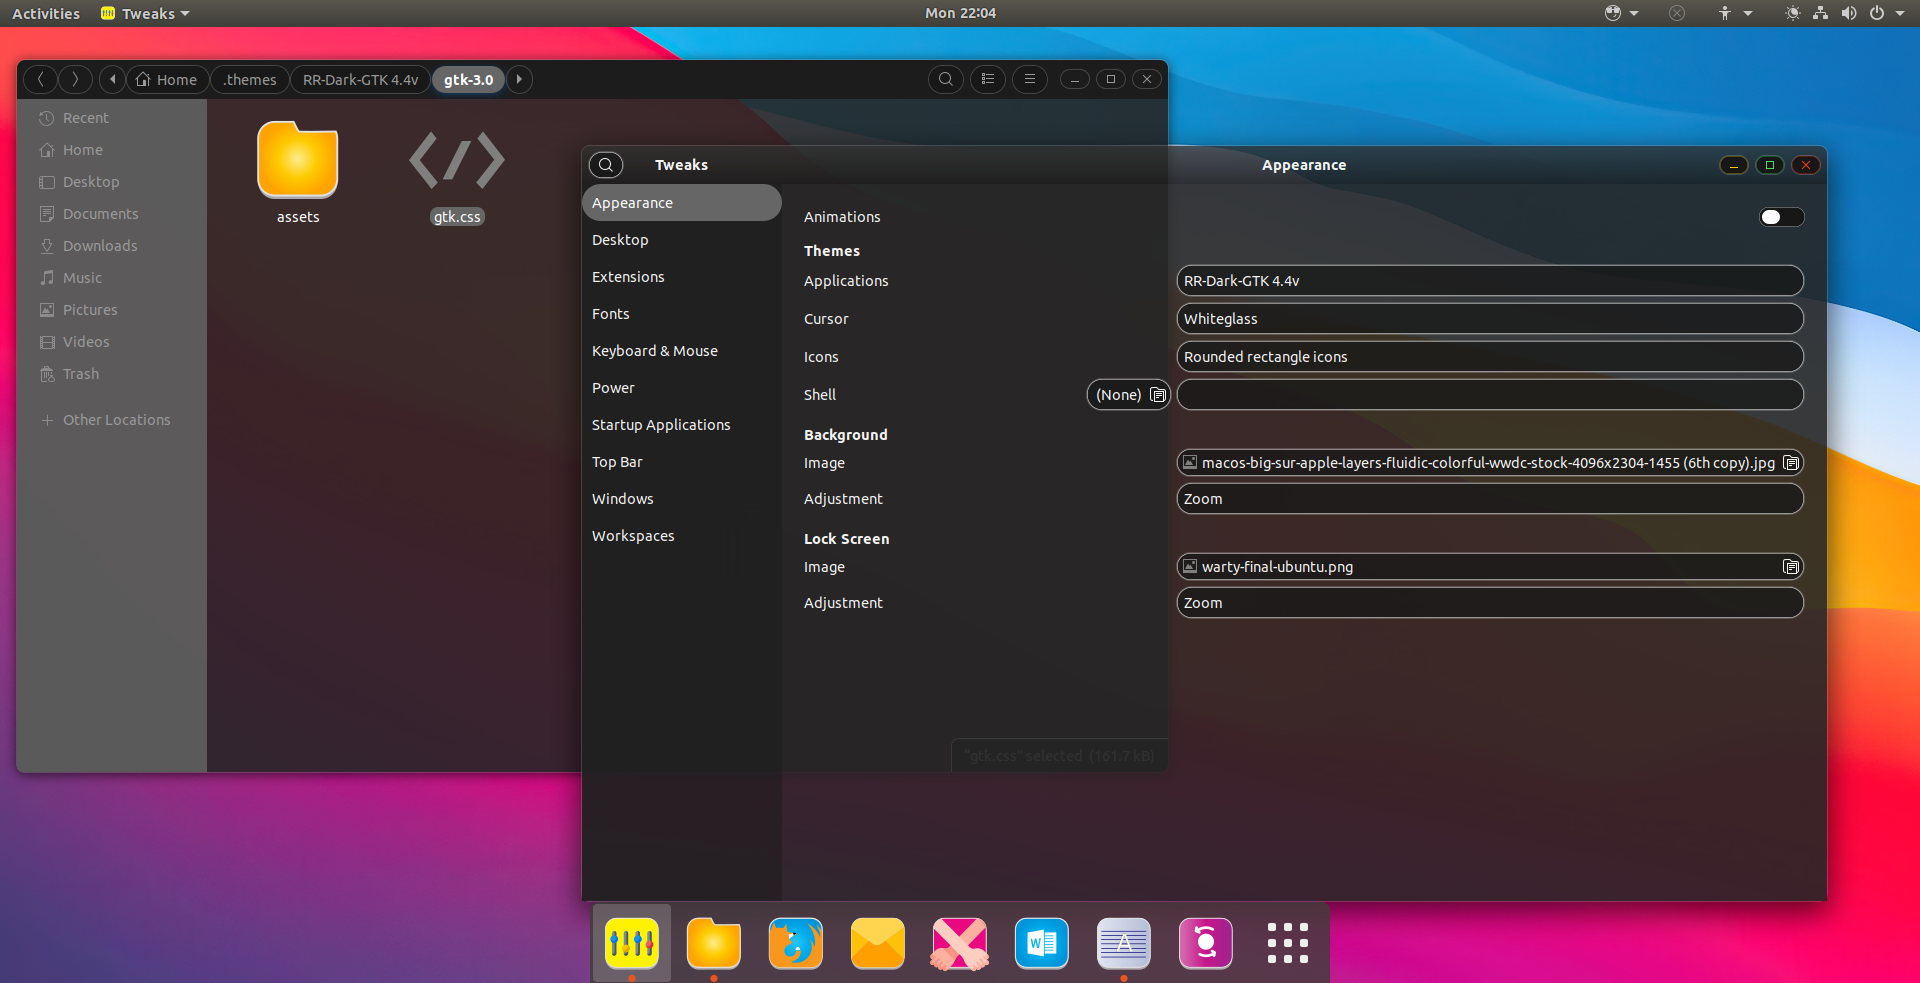Open Recent in Files sidebar
1920x983 pixels.
pyautogui.click(x=112, y=118)
